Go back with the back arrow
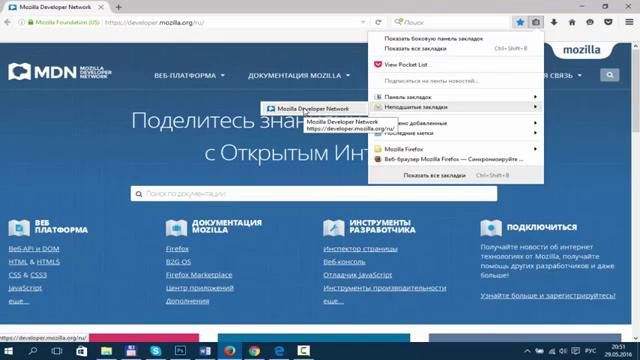Viewport: 640px width, 360px height. point(7,22)
